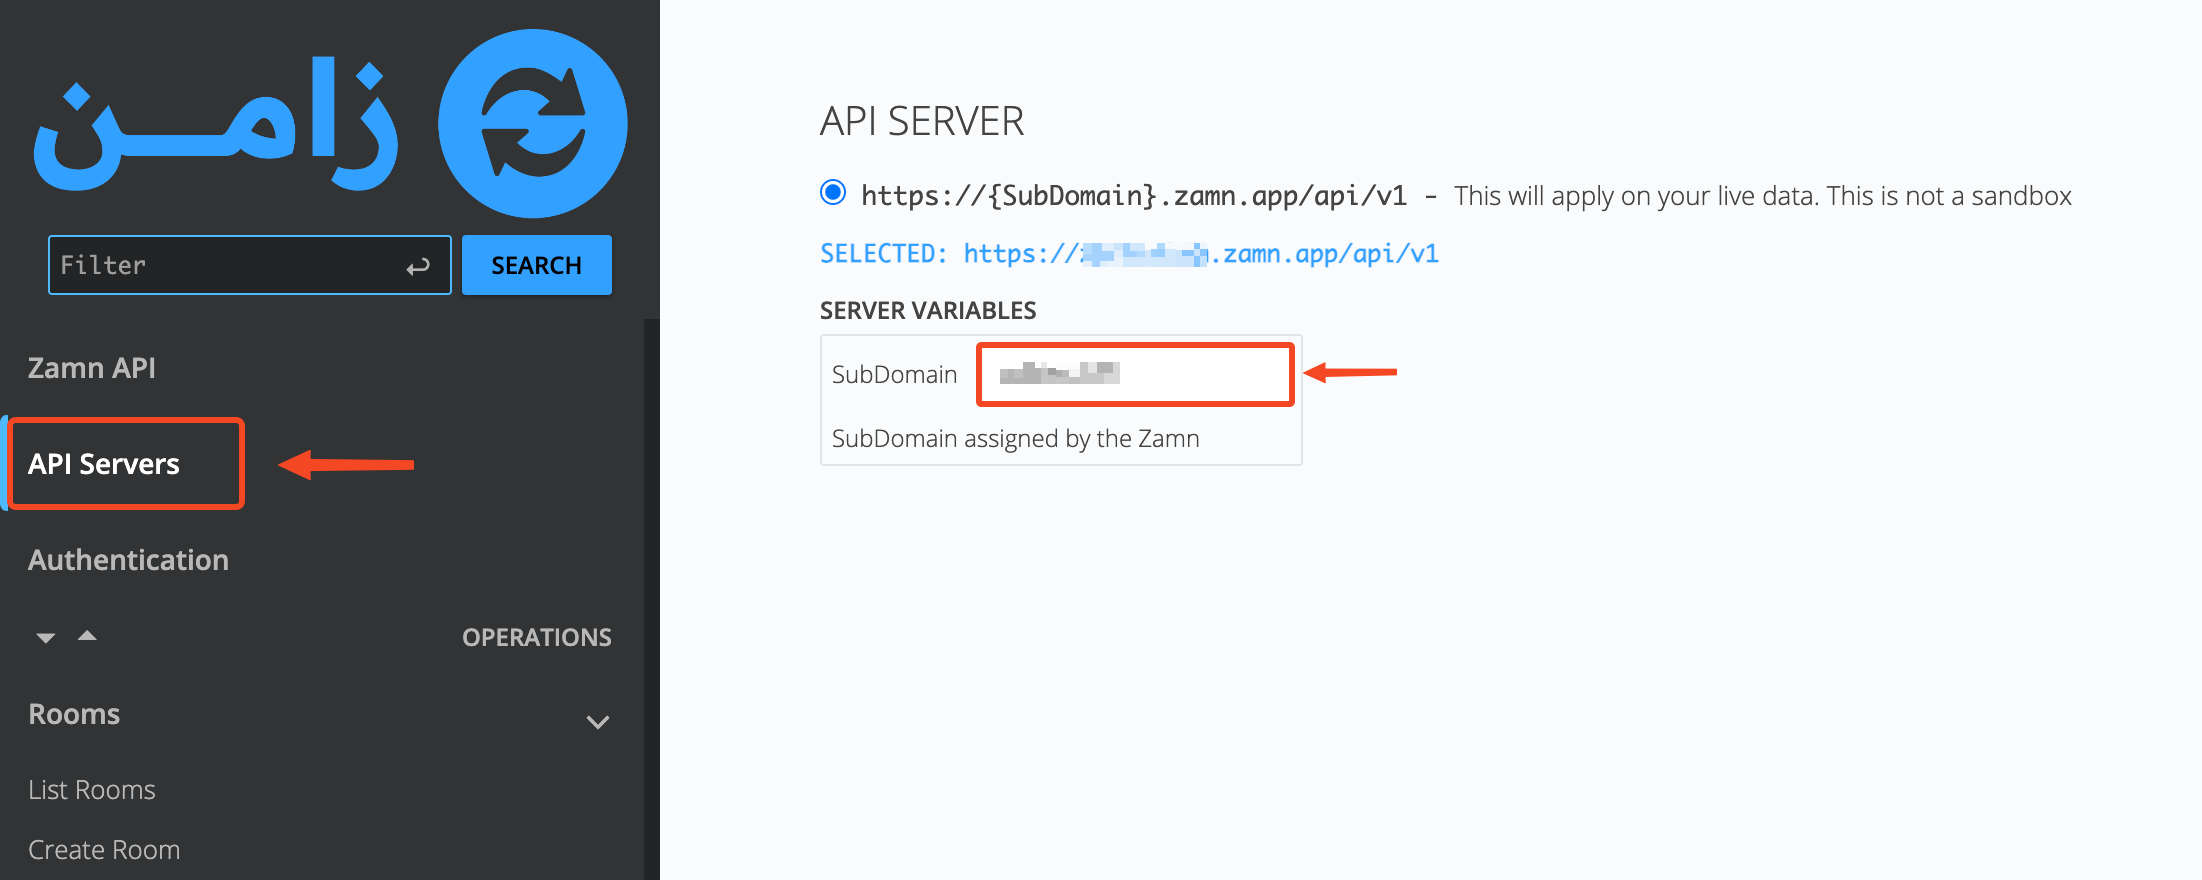This screenshot has height=880, width=2202.
Task: Click the SubDomain input field
Action: coord(1135,374)
